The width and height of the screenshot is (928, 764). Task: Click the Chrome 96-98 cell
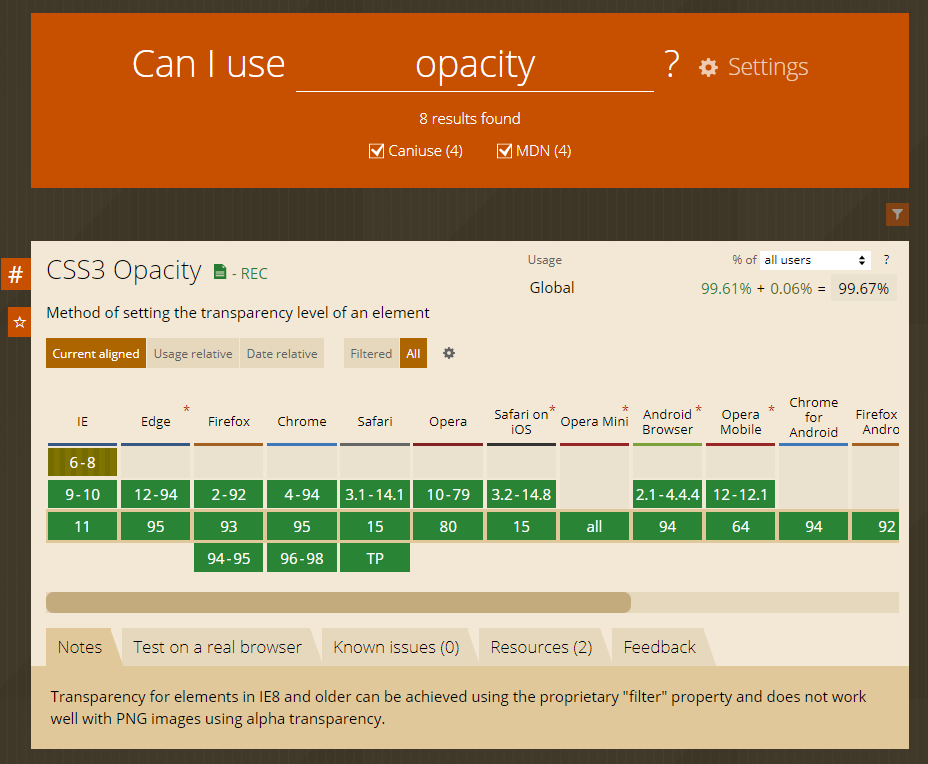point(302,558)
